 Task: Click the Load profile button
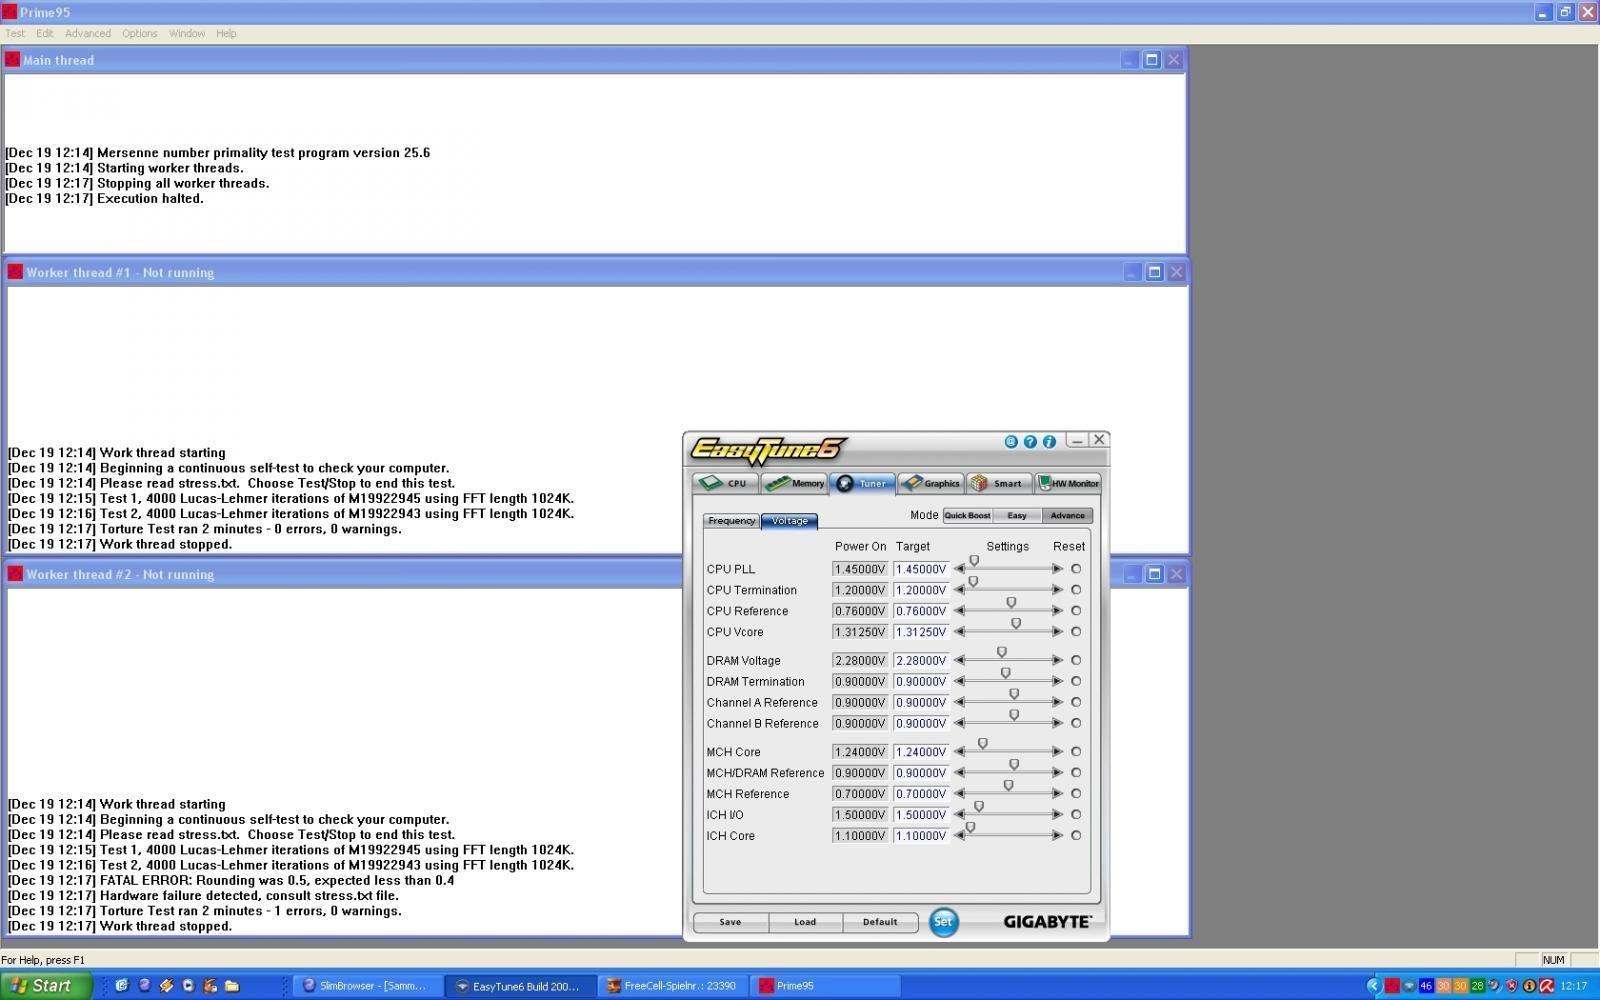pyautogui.click(x=805, y=922)
